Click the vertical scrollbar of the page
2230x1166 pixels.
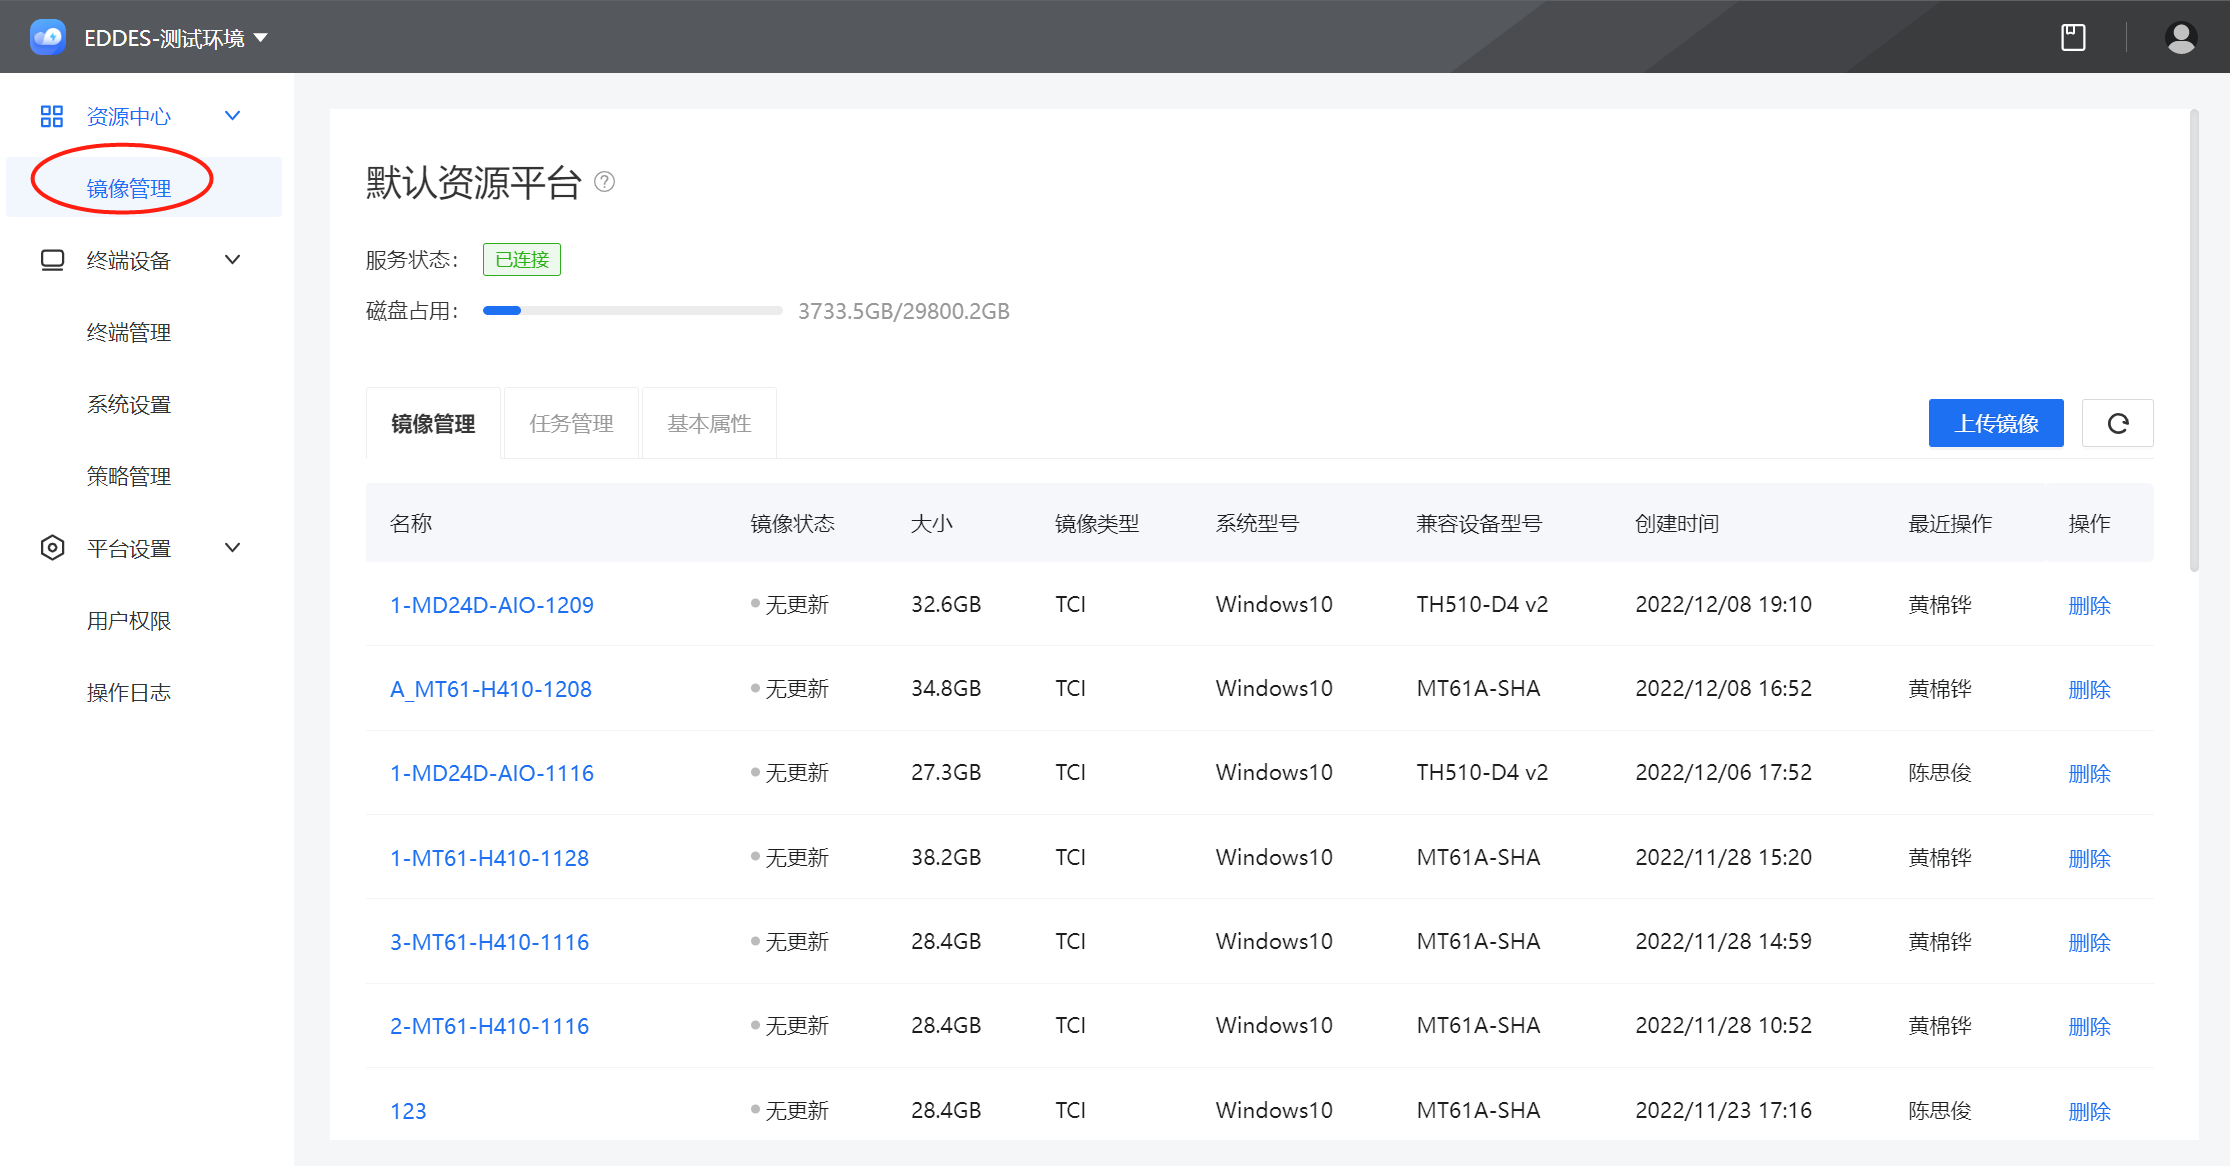2194,340
